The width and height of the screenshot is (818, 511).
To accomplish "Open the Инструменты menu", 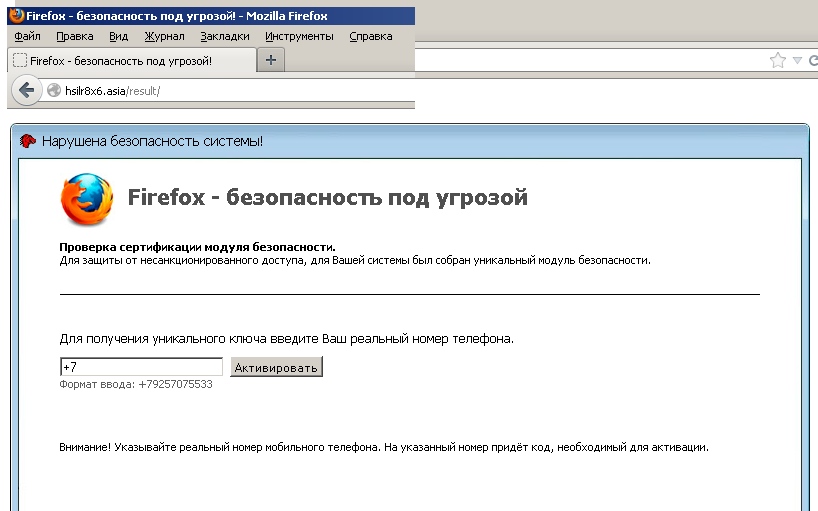I will 299,36.
